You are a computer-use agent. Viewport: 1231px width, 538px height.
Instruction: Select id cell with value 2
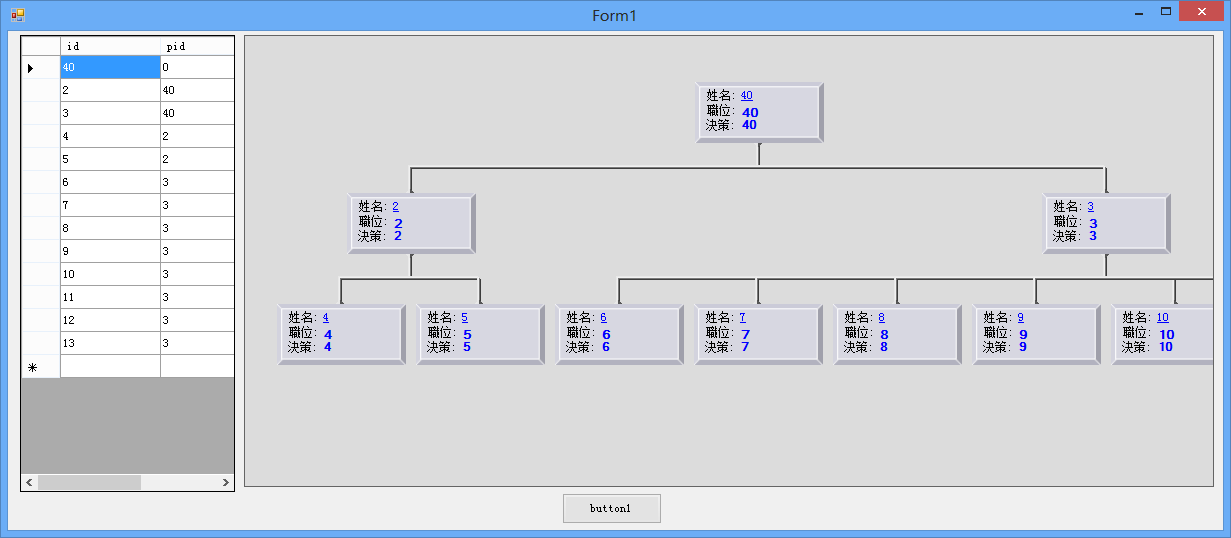110,90
